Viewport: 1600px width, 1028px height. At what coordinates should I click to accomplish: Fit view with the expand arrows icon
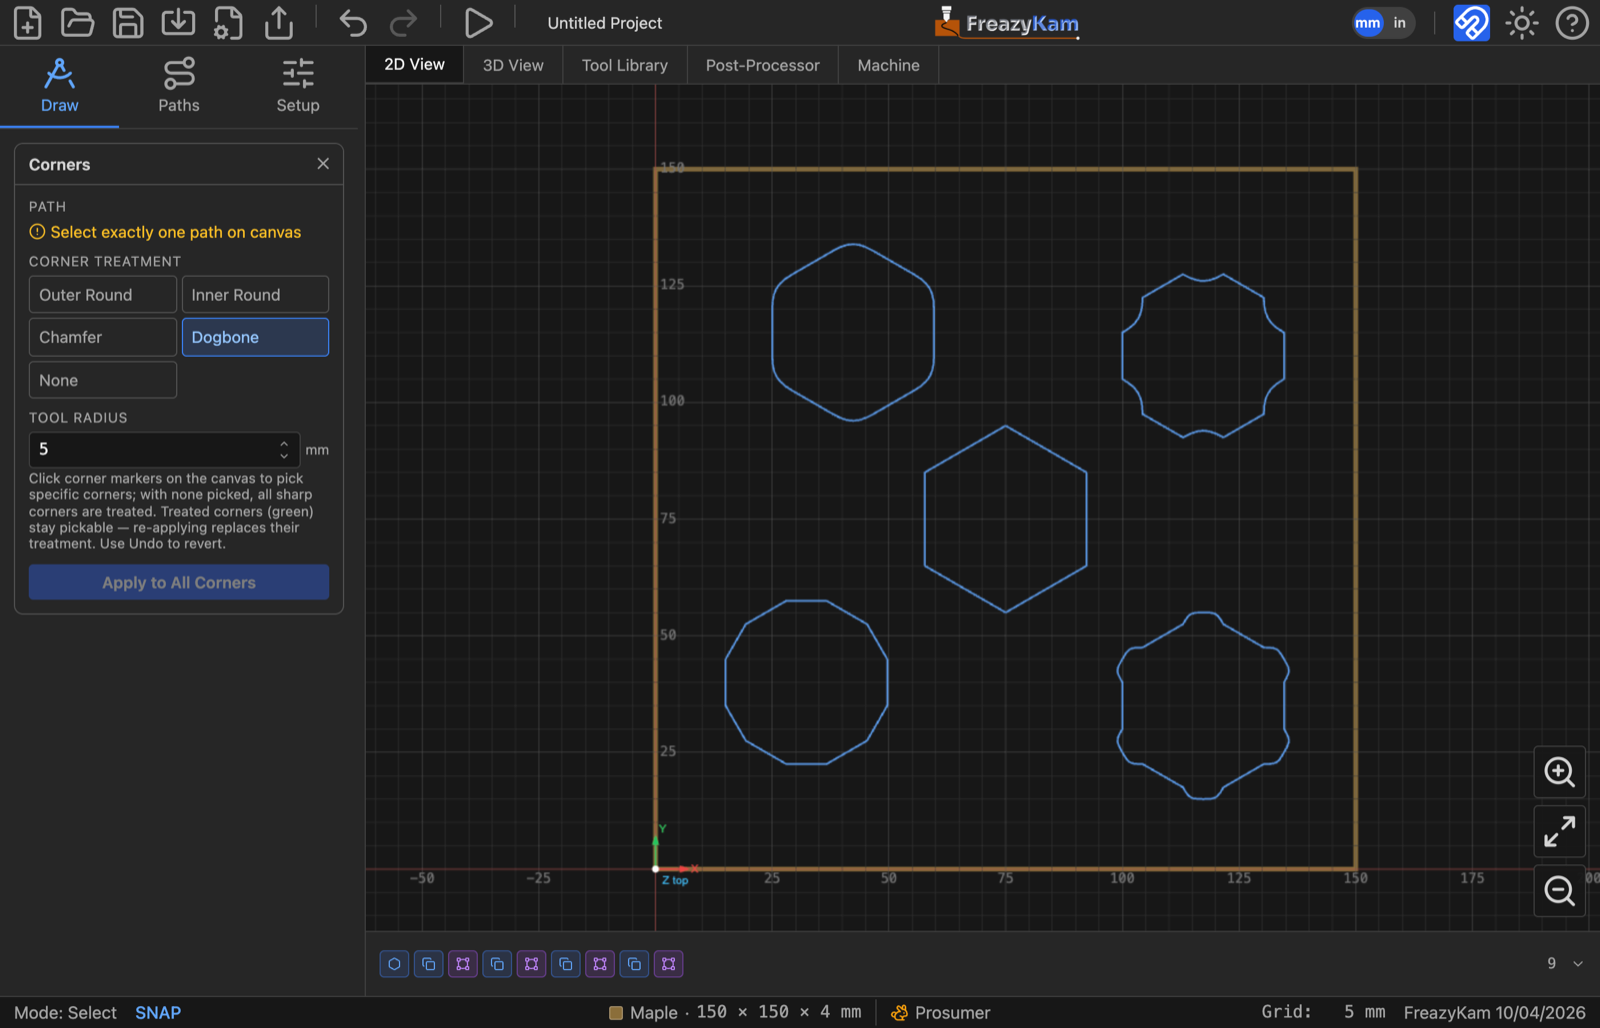click(1559, 831)
